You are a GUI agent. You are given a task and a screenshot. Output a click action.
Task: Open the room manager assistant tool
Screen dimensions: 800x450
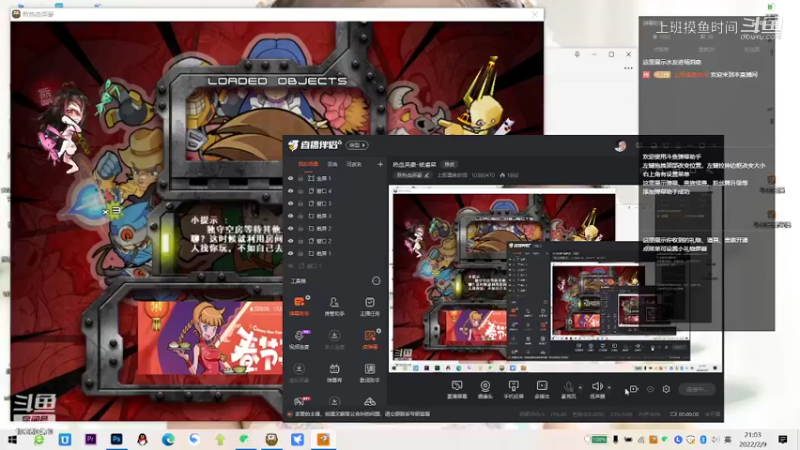tap(334, 306)
